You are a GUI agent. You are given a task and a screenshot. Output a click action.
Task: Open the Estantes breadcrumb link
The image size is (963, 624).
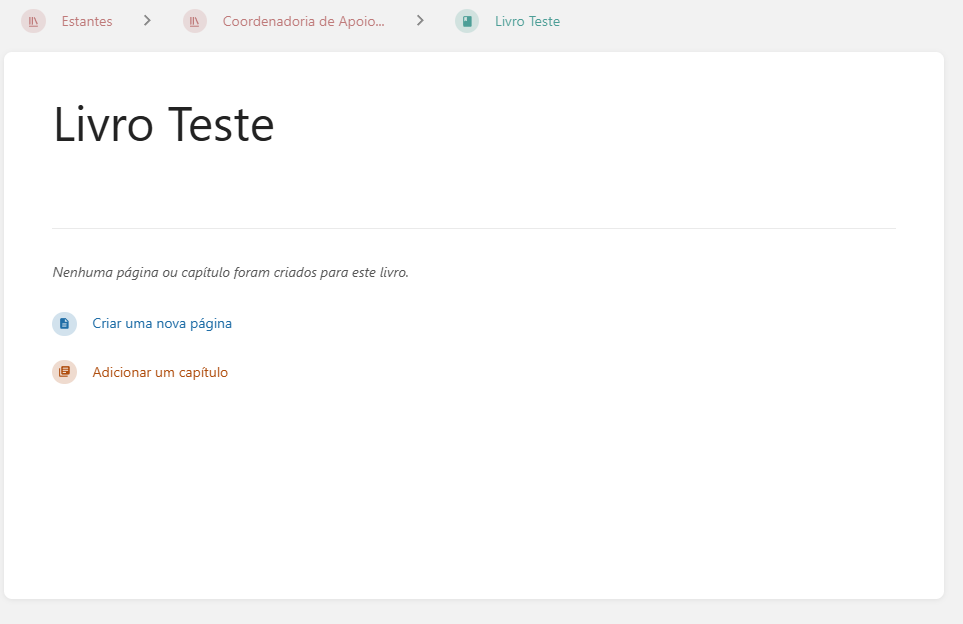point(87,21)
